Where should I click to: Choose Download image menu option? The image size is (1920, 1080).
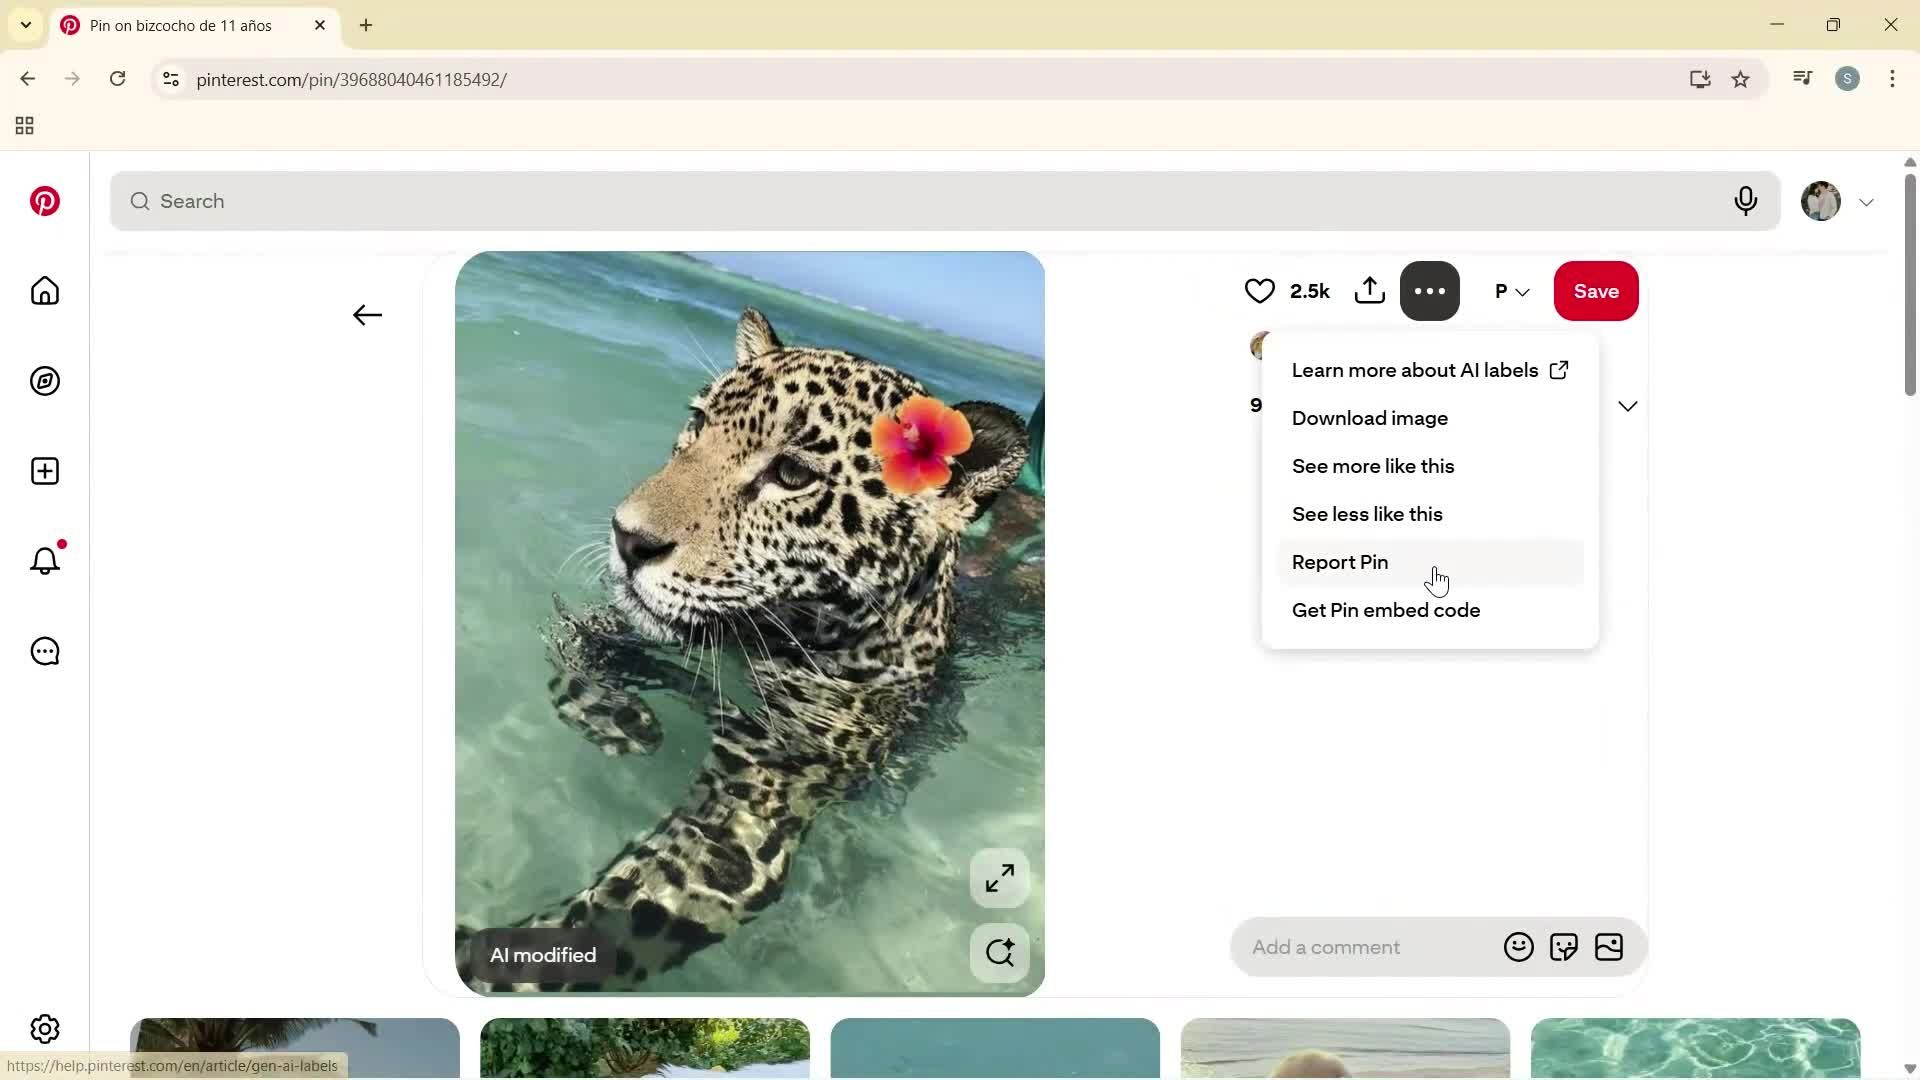1369,418
